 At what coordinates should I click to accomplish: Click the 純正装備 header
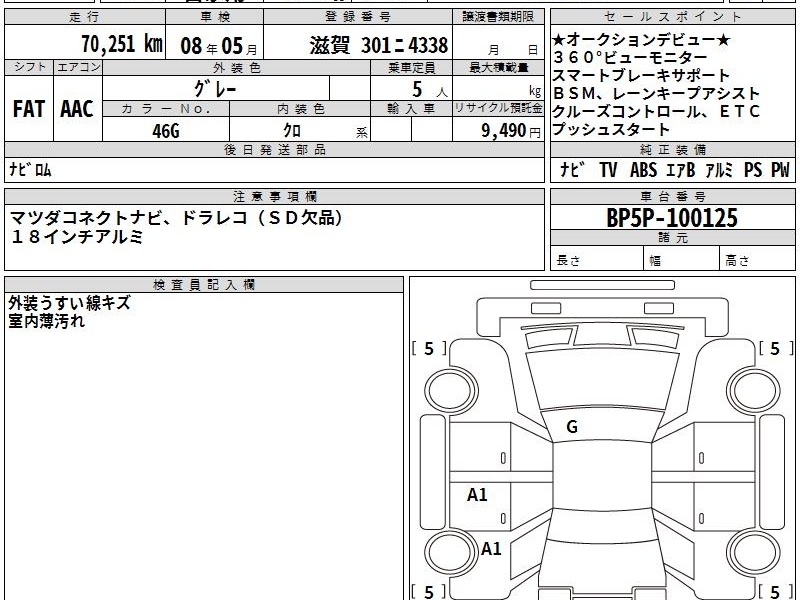(672, 149)
